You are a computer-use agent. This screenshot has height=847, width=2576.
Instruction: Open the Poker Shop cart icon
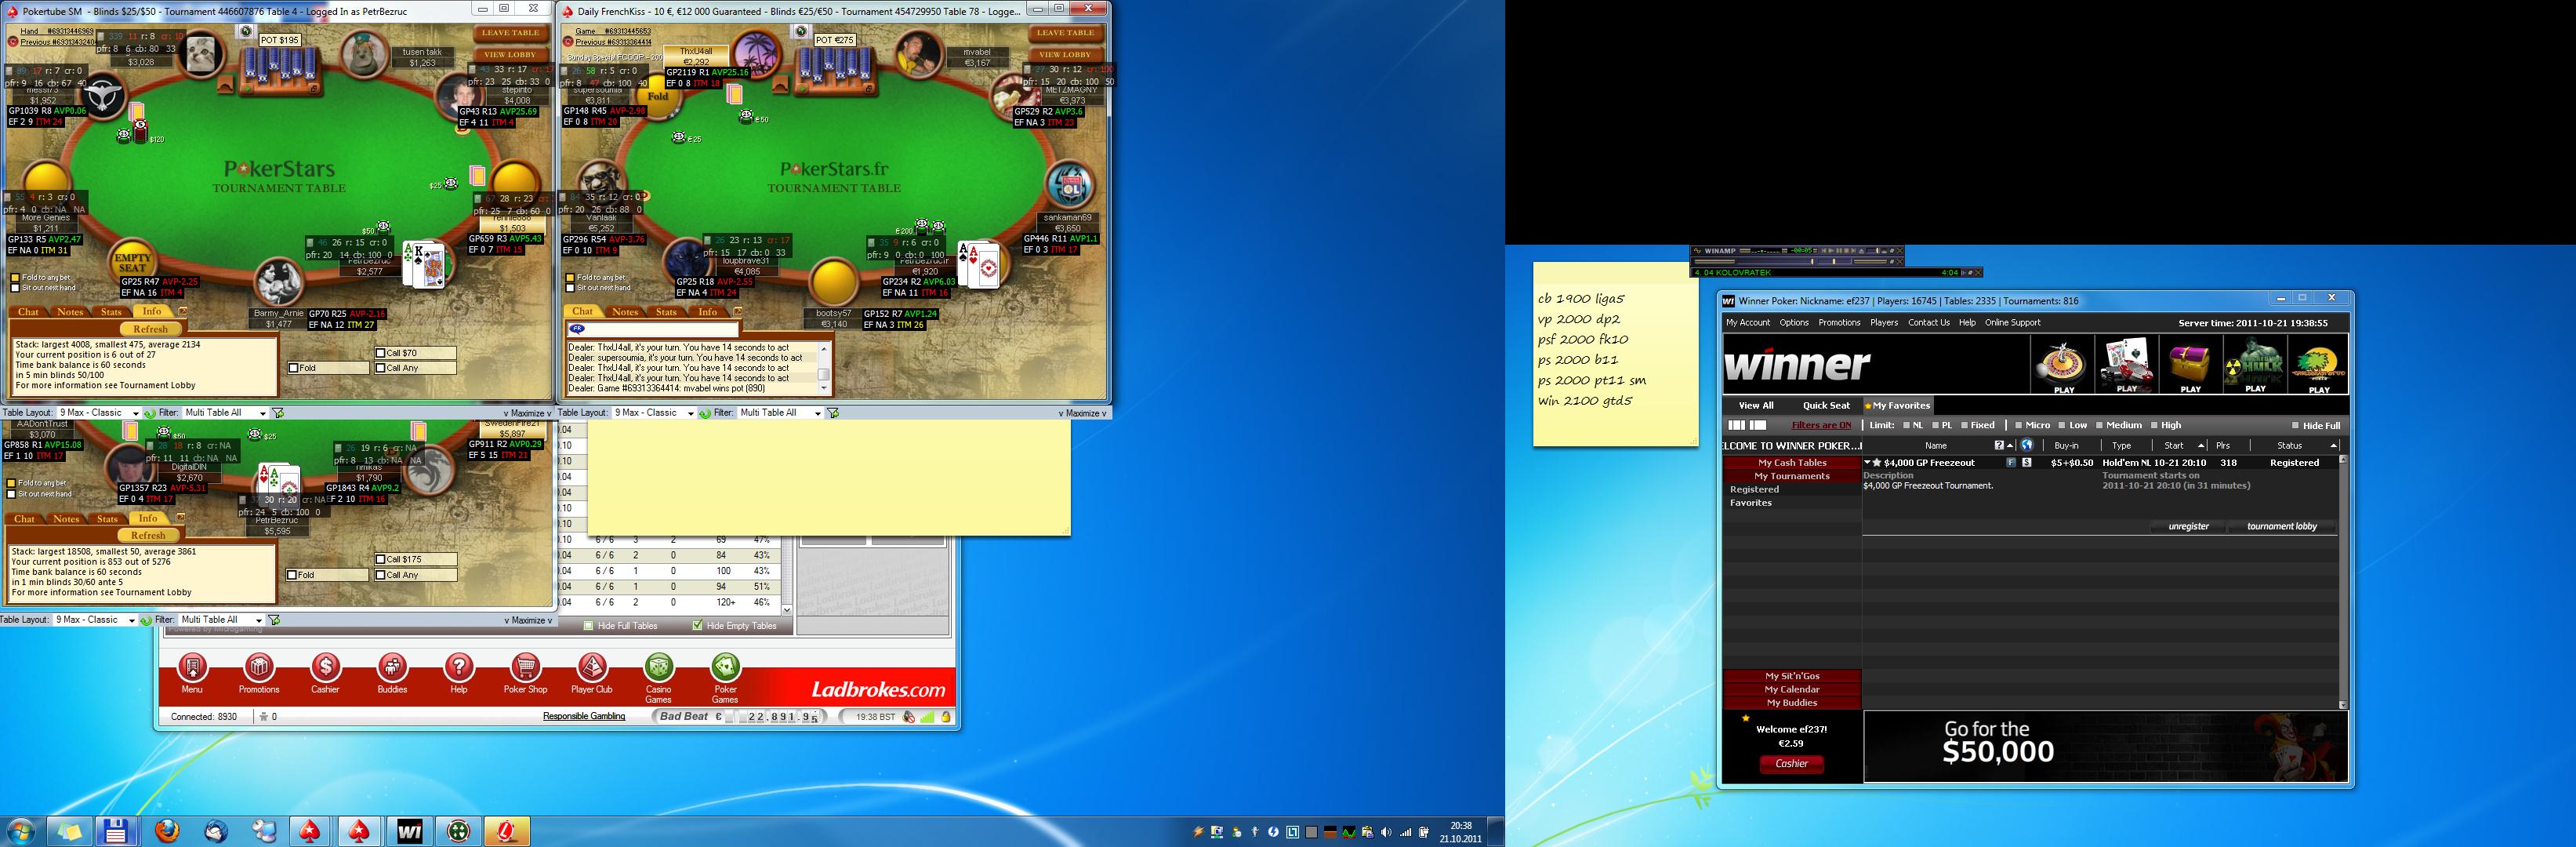pyautogui.click(x=525, y=667)
